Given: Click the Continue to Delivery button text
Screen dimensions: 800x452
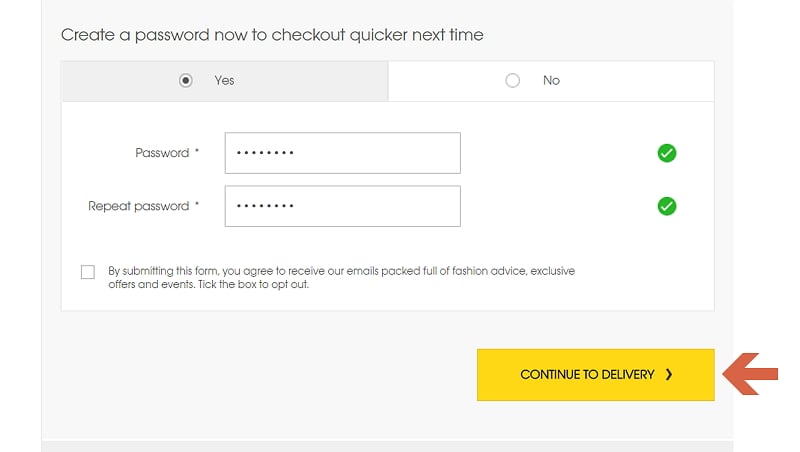Looking at the screenshot, I should pos(587,374).
